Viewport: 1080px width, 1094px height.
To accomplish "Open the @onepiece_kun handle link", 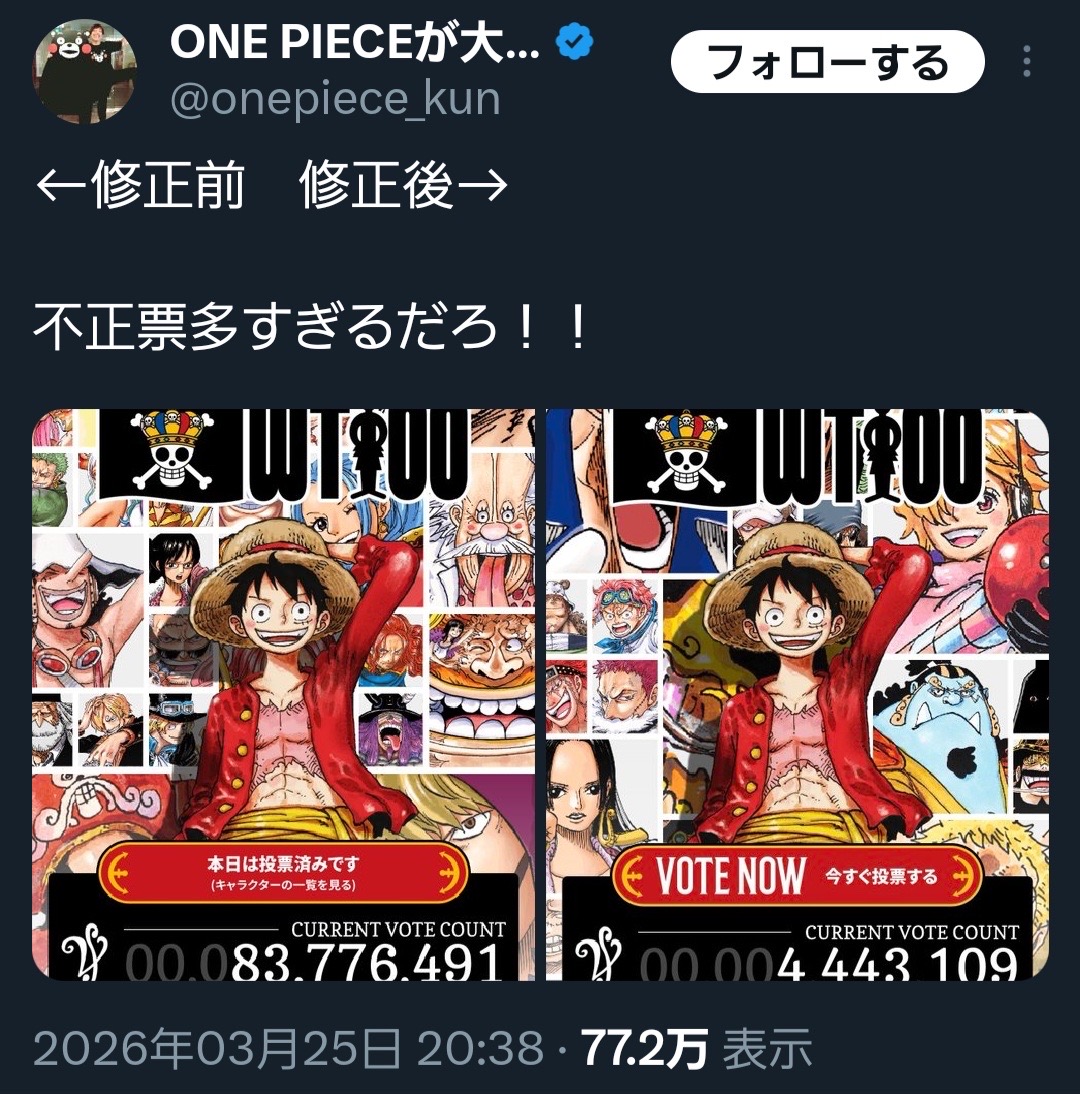I will 335,99.
